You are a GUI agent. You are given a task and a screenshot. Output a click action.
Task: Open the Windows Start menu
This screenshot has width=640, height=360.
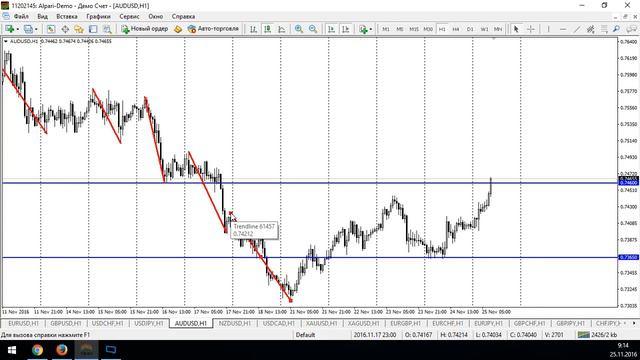[12, 350]
